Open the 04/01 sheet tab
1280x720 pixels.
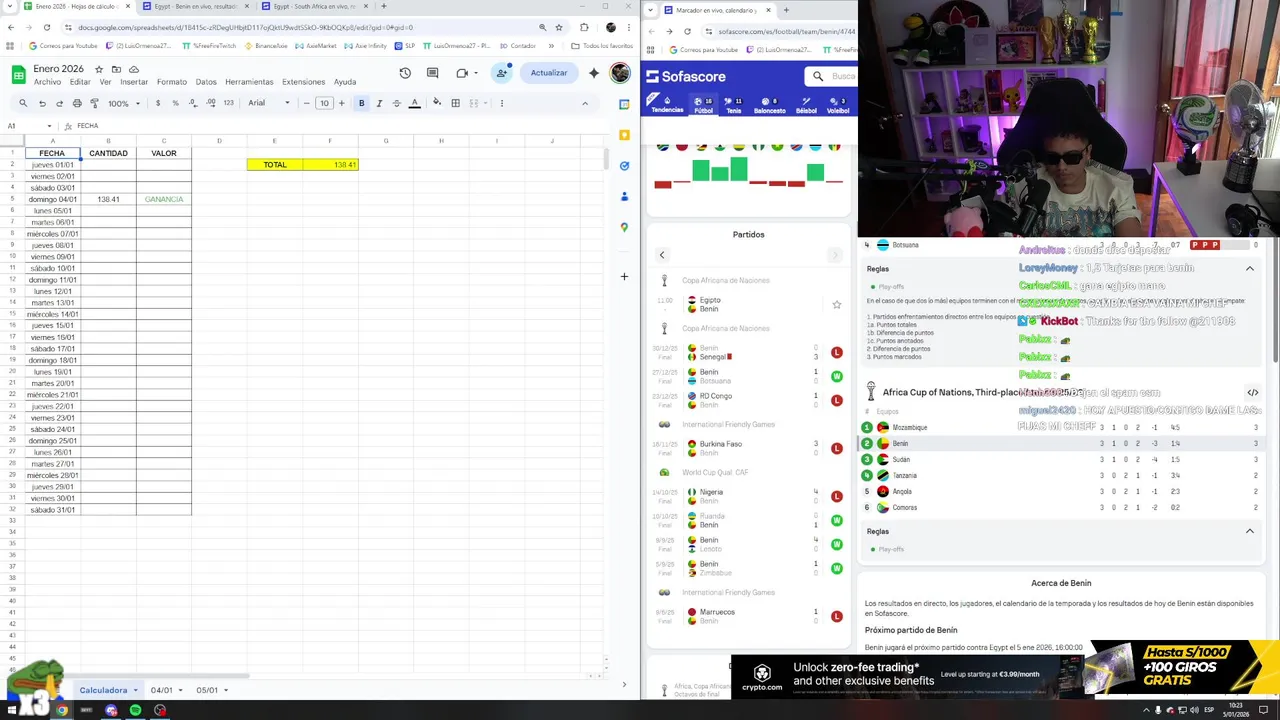pyautogui.click(x=161, y=690)
